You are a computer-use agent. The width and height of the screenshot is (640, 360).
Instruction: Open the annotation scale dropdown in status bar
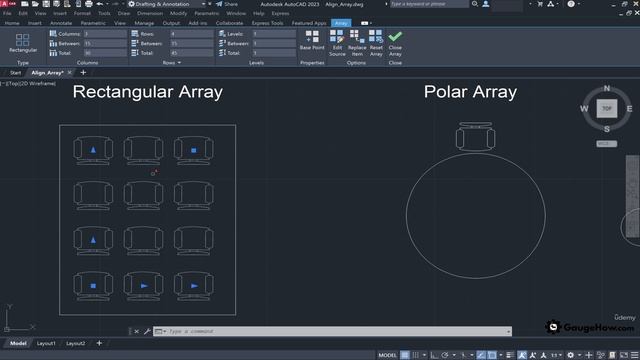(x=556, y=355)
